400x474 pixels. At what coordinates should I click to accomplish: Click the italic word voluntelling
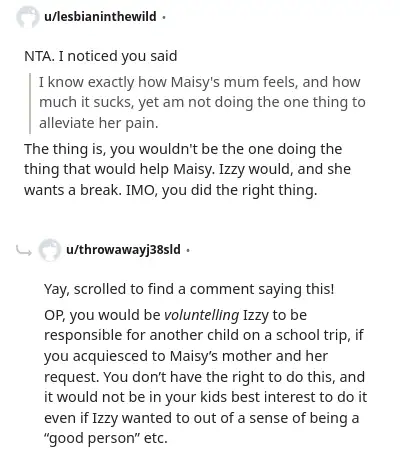(x=202, y=315)
